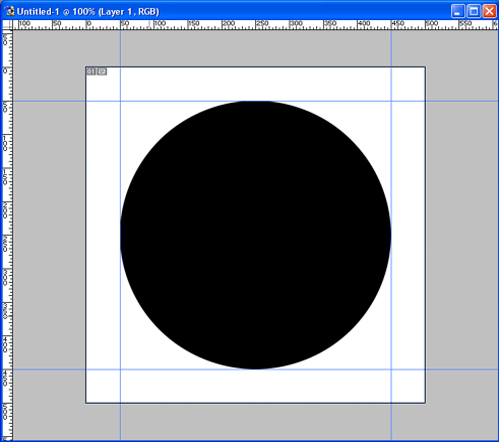
Task: Close the Untitled-1 document window
Action: 490,11
